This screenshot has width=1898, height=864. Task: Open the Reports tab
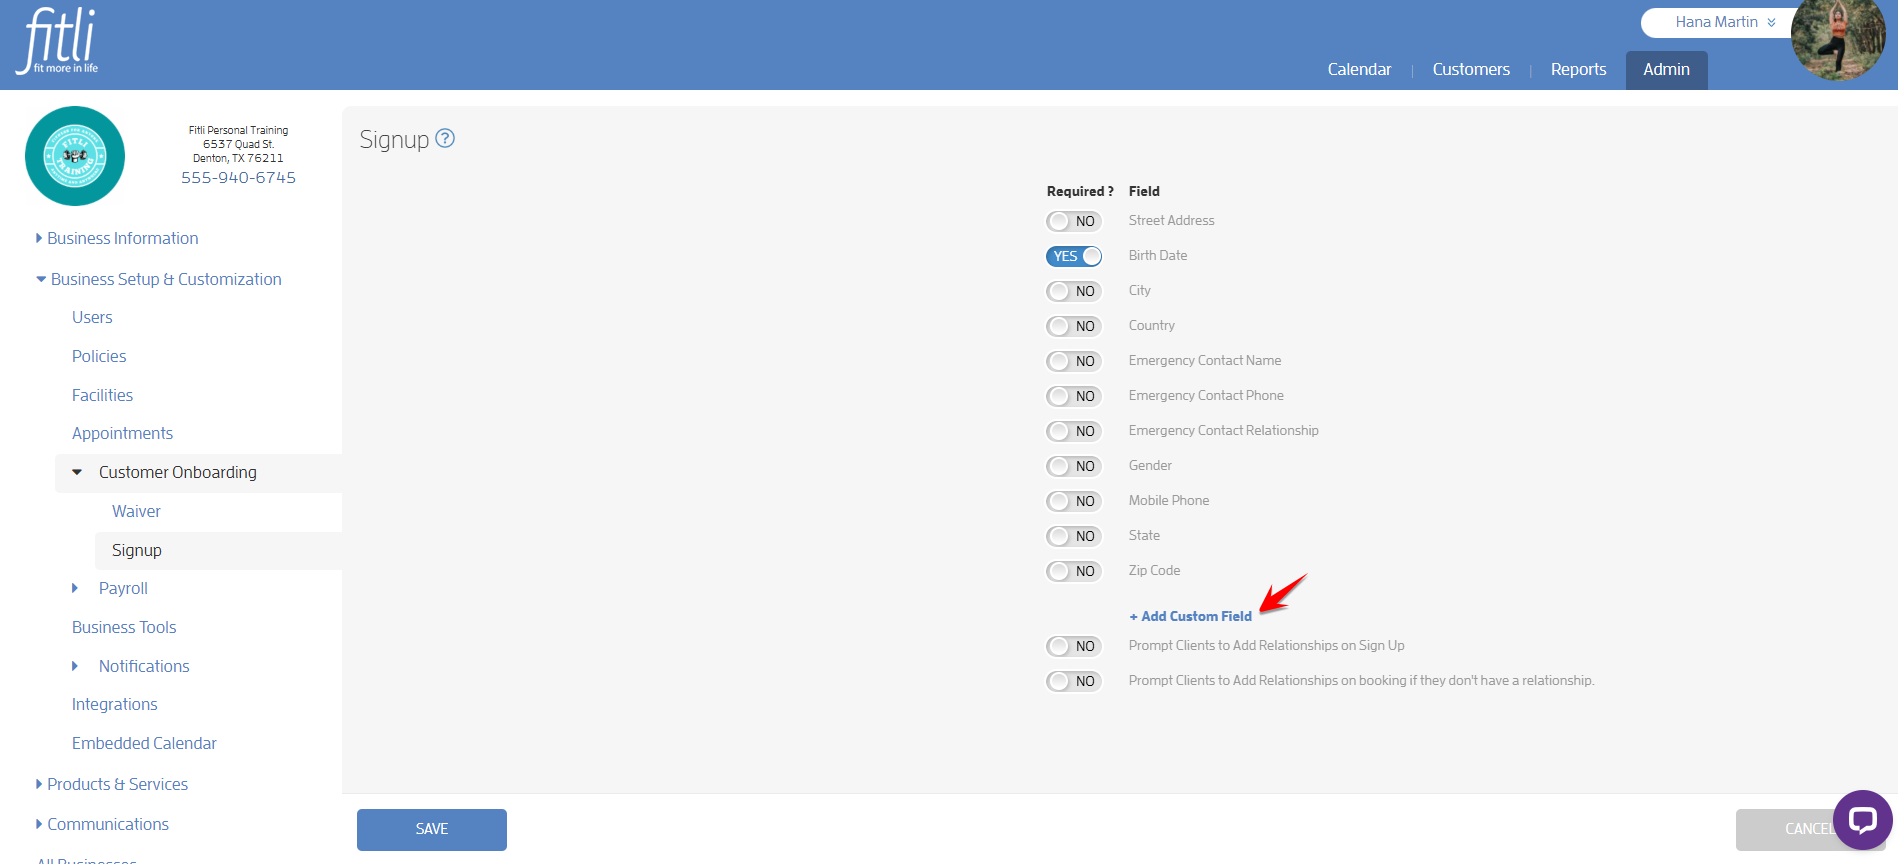(x=1578, y=69)
